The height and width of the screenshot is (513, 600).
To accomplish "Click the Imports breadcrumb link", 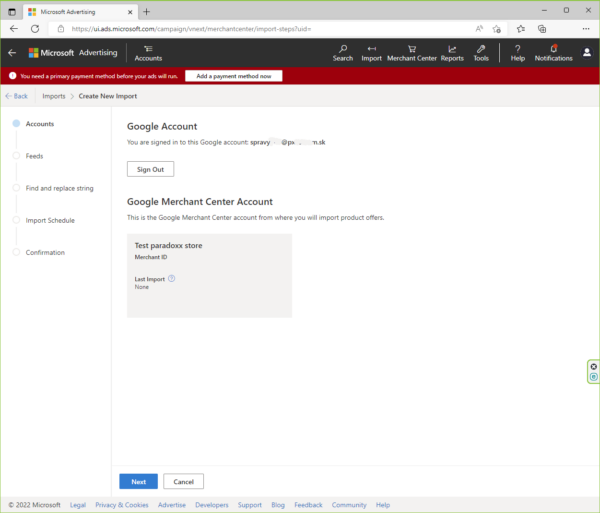I will (x=54, y=96).
